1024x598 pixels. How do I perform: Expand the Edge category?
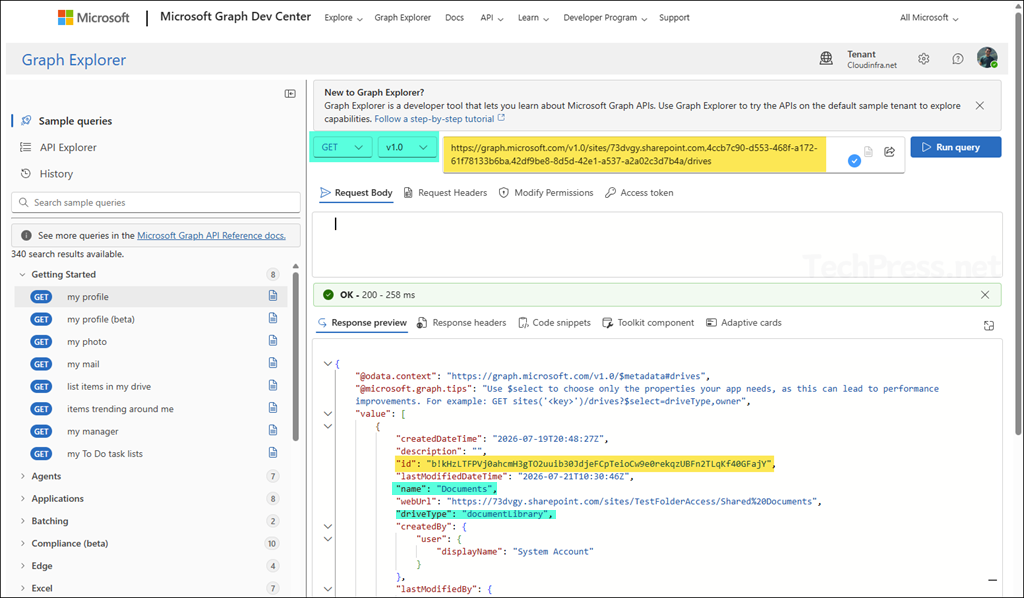point(22,565)
